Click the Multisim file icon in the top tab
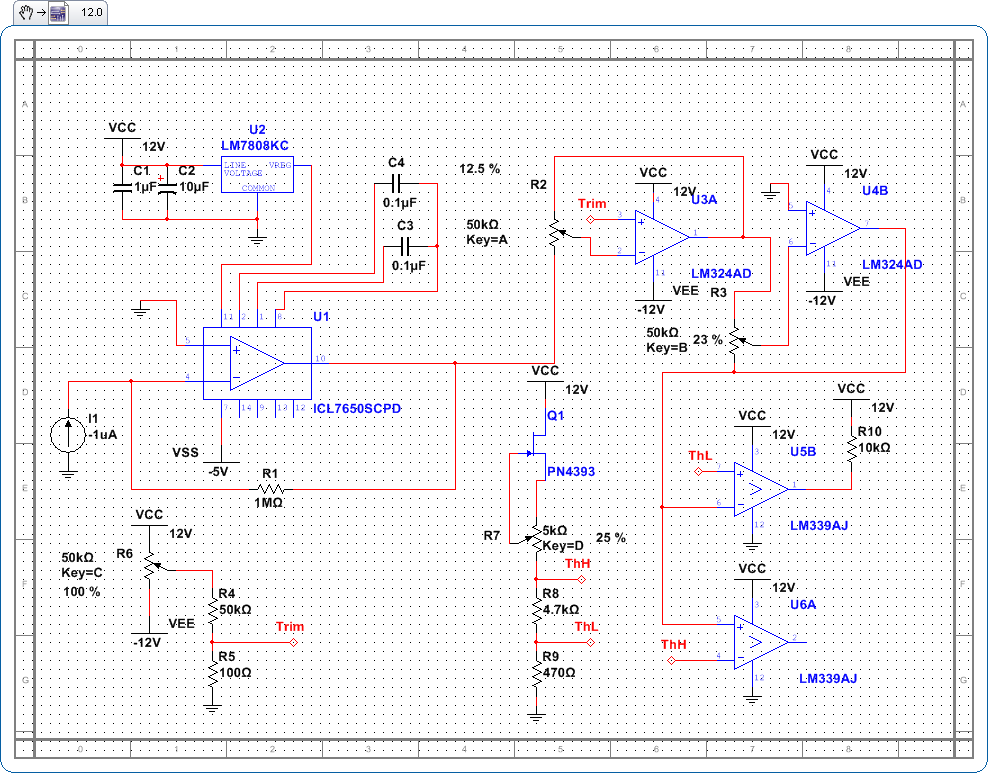The image size is (988, 773). click(59, 13)
